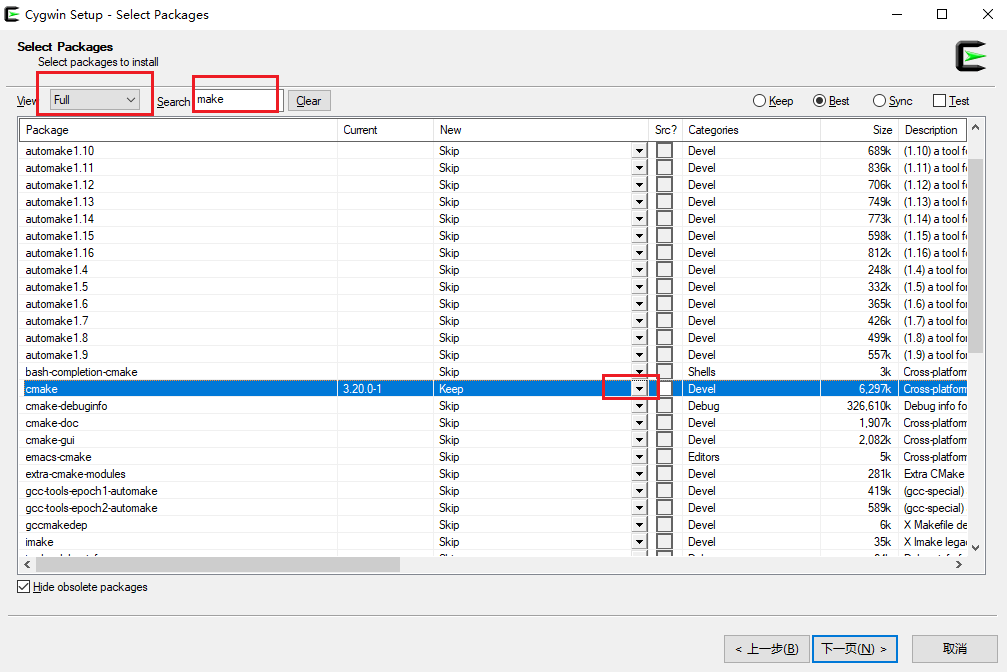The width and height of the screenshot is (1007, 672).
Task: Click the Size column header
Action: click(x=859, y=130)
